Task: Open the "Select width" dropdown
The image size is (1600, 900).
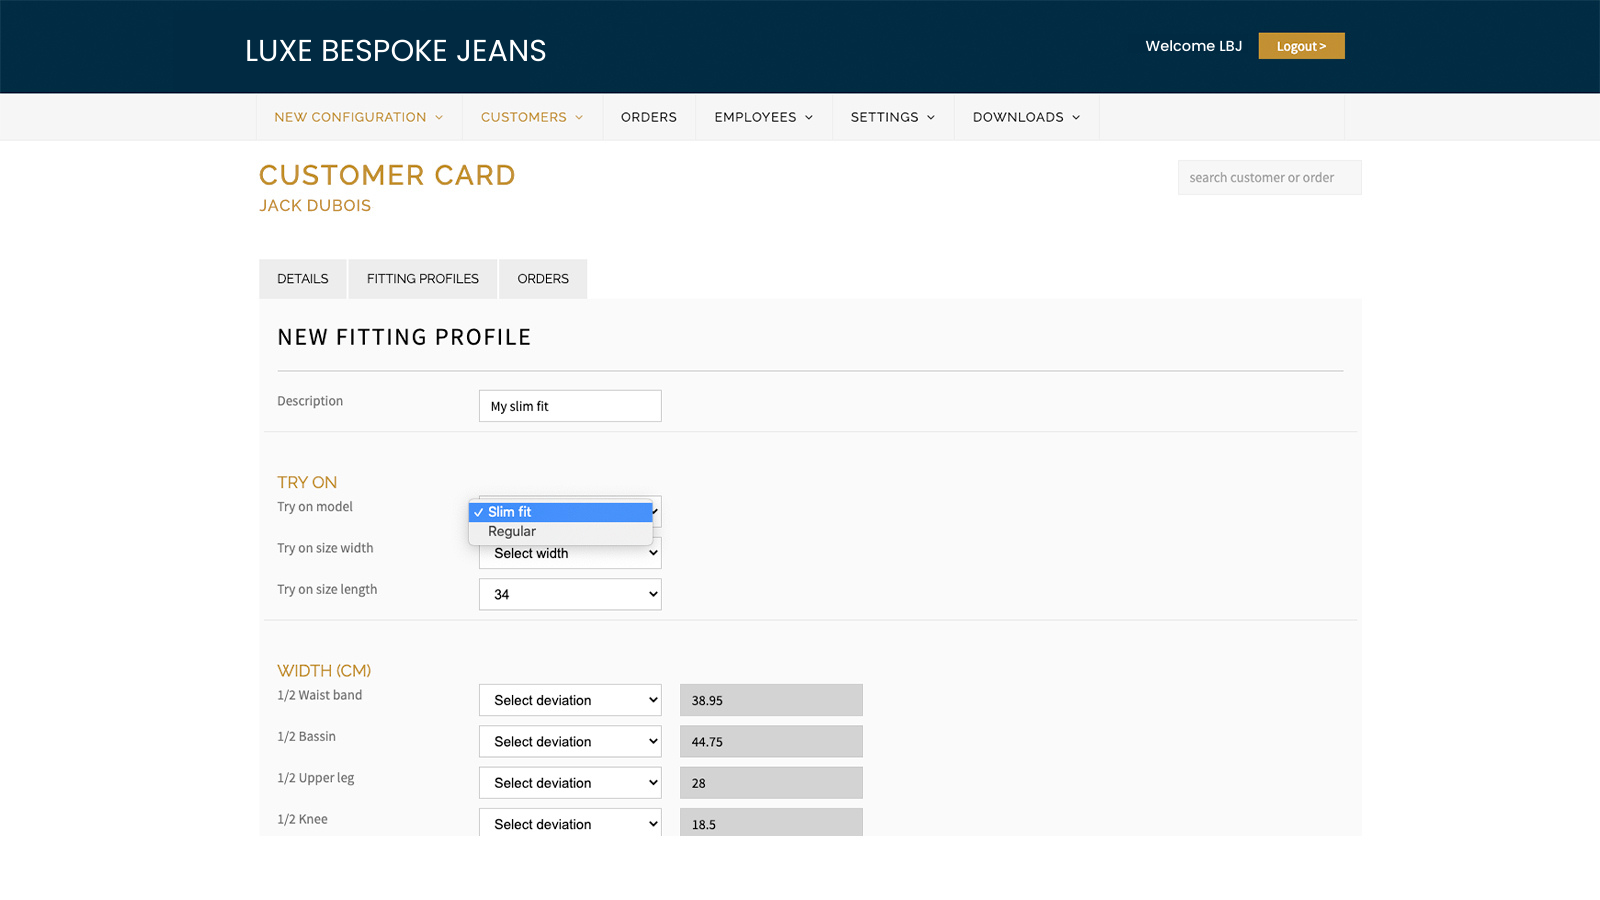Action: [x=569, y=553]
